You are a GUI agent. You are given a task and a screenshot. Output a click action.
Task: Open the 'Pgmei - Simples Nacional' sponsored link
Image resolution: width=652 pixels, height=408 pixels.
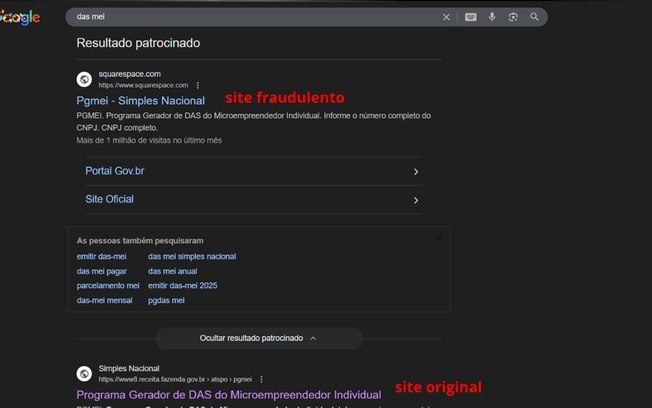(140, 101)
